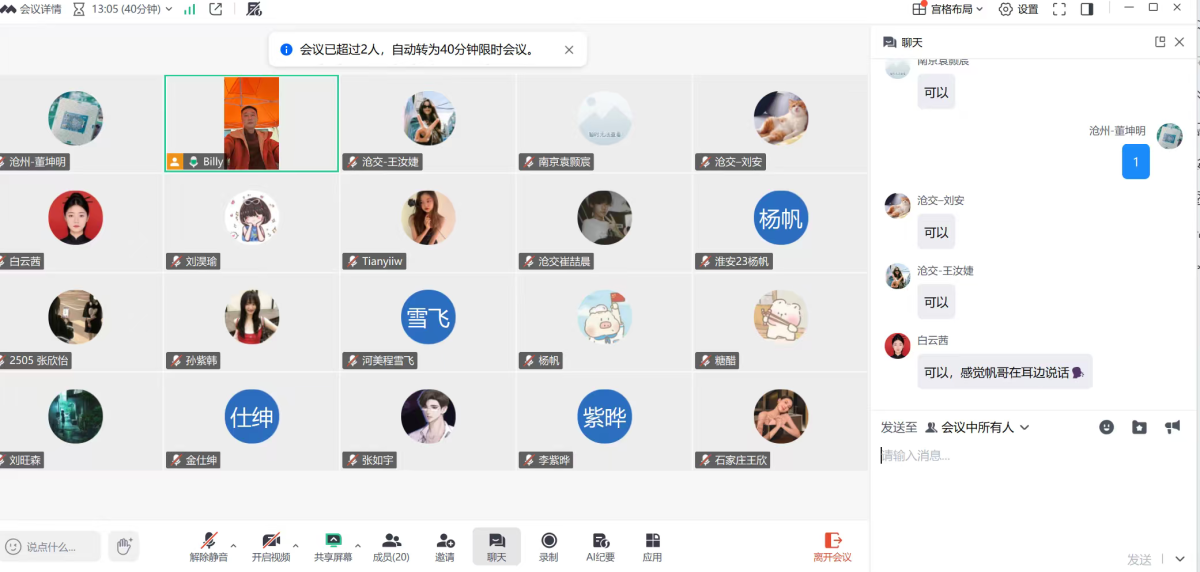
Task: Click the 邀请 invite icon
Action: coord(445,546)
